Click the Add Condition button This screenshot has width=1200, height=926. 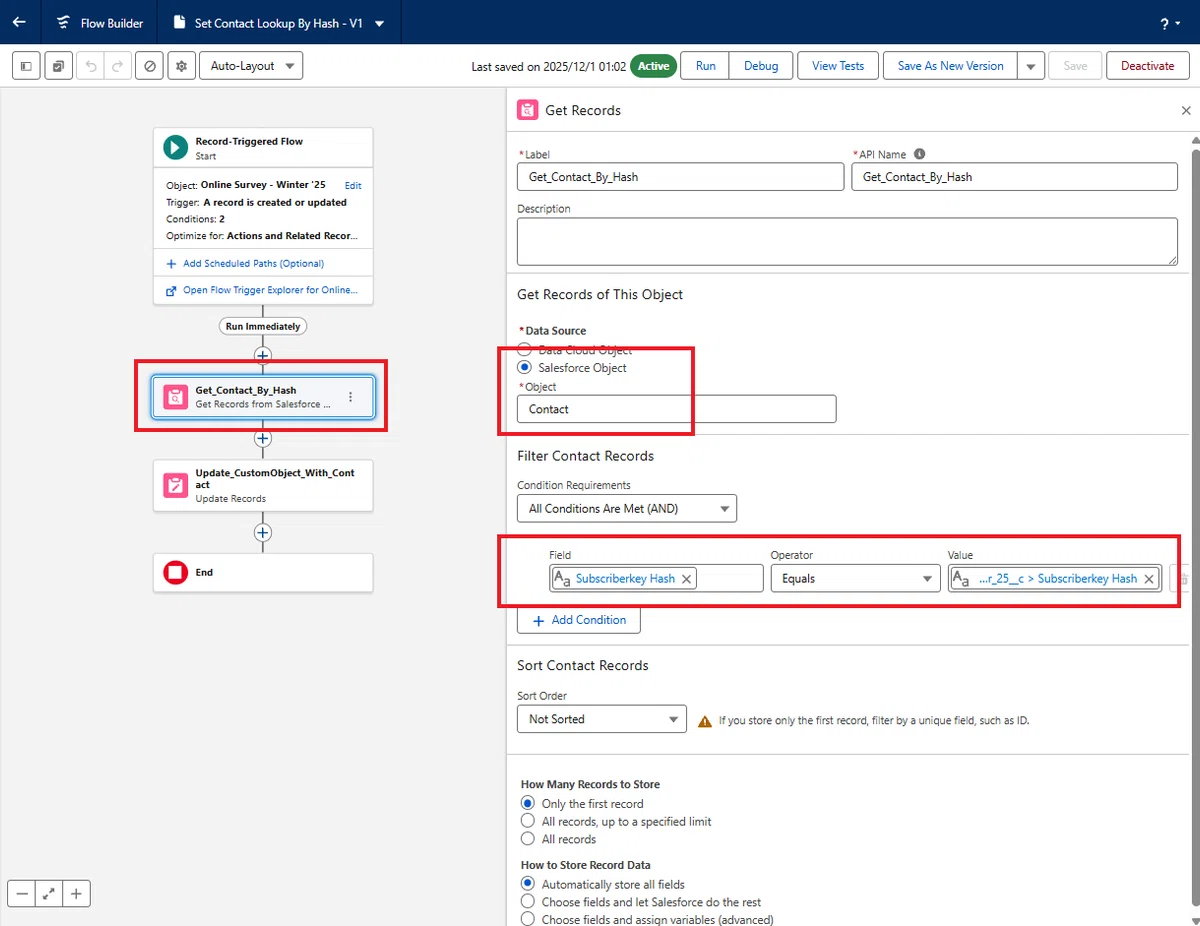point(579,620)
